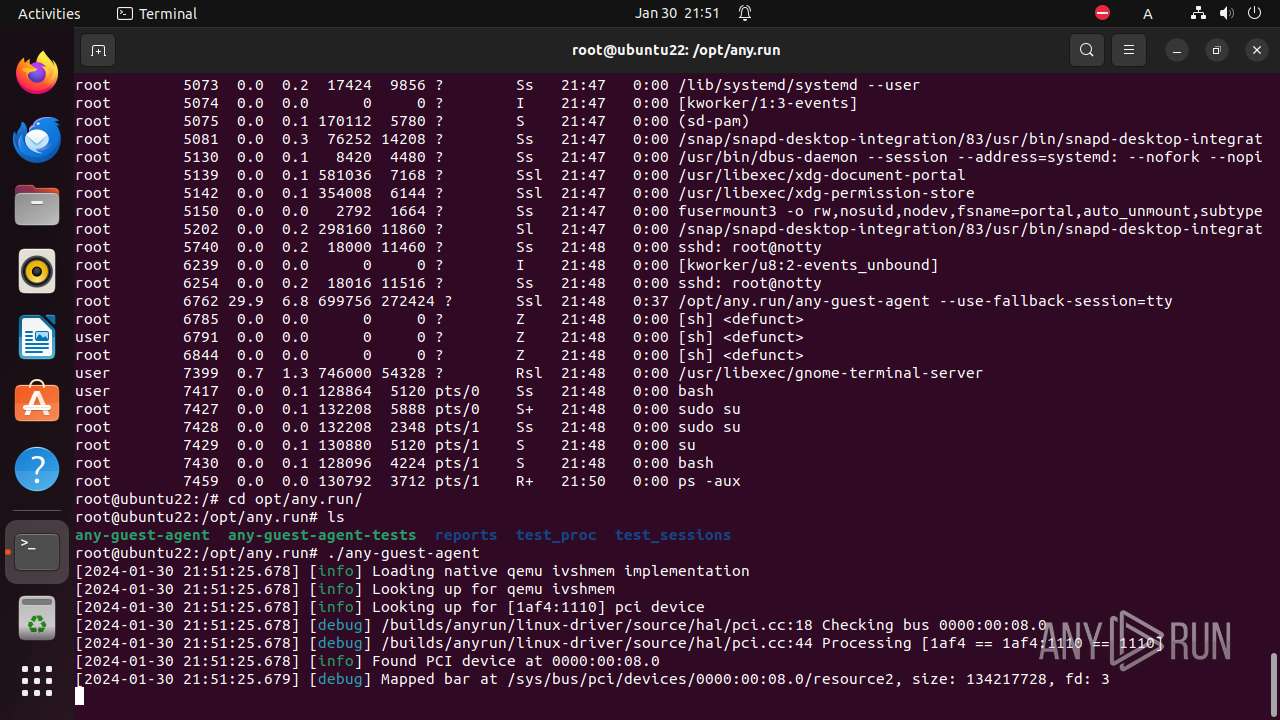Click '/usr/bin/dbus-daemon --session' process line
Viewport: 1280px width, 720px height.
click(970, 157)
